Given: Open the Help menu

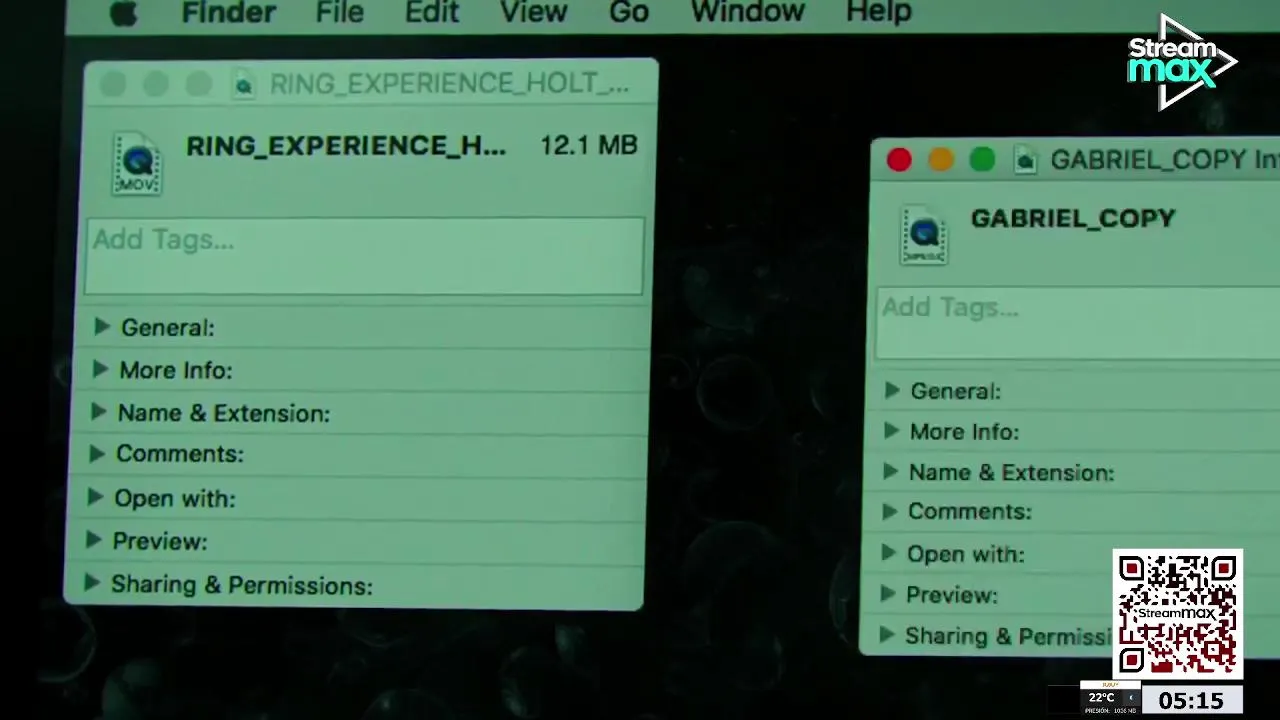Looking at the screenshot, I should [x=879, y=13].
